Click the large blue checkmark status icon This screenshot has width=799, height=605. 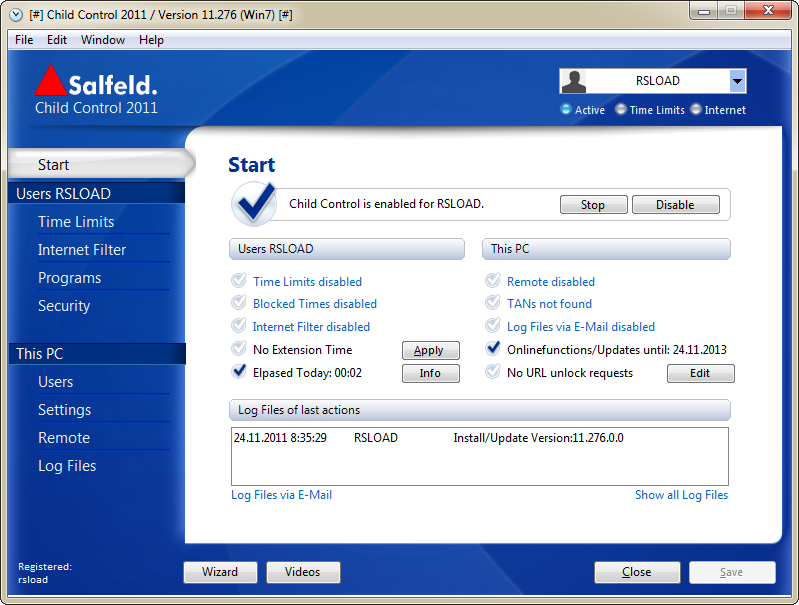254,204
